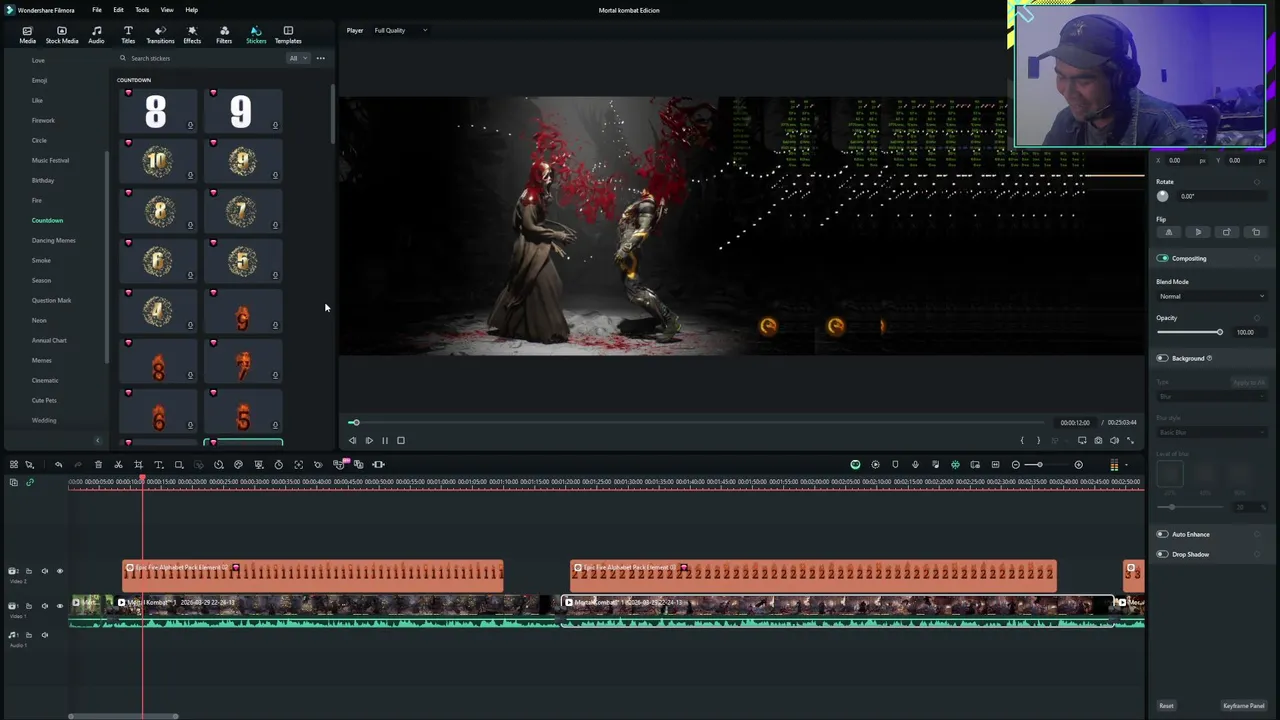This screenshot has width=1280, height=720.
Task: Delete the selected clip with trash icon
Action: pyautogui.click(x=98, y=465)
